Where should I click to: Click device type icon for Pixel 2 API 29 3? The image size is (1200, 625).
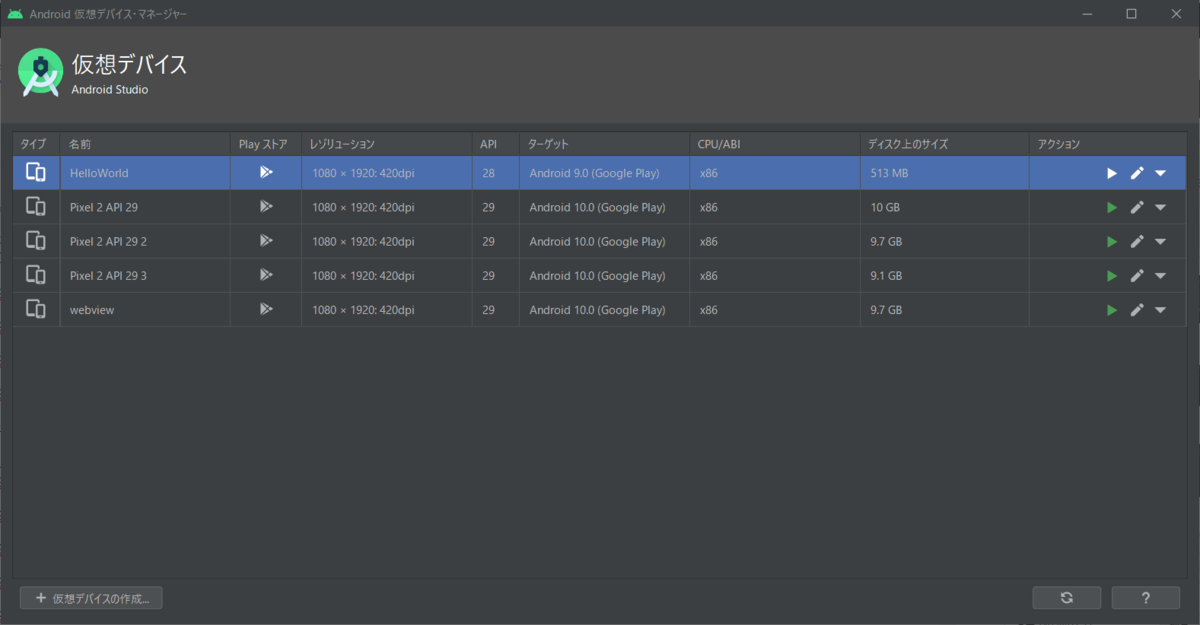36,275
